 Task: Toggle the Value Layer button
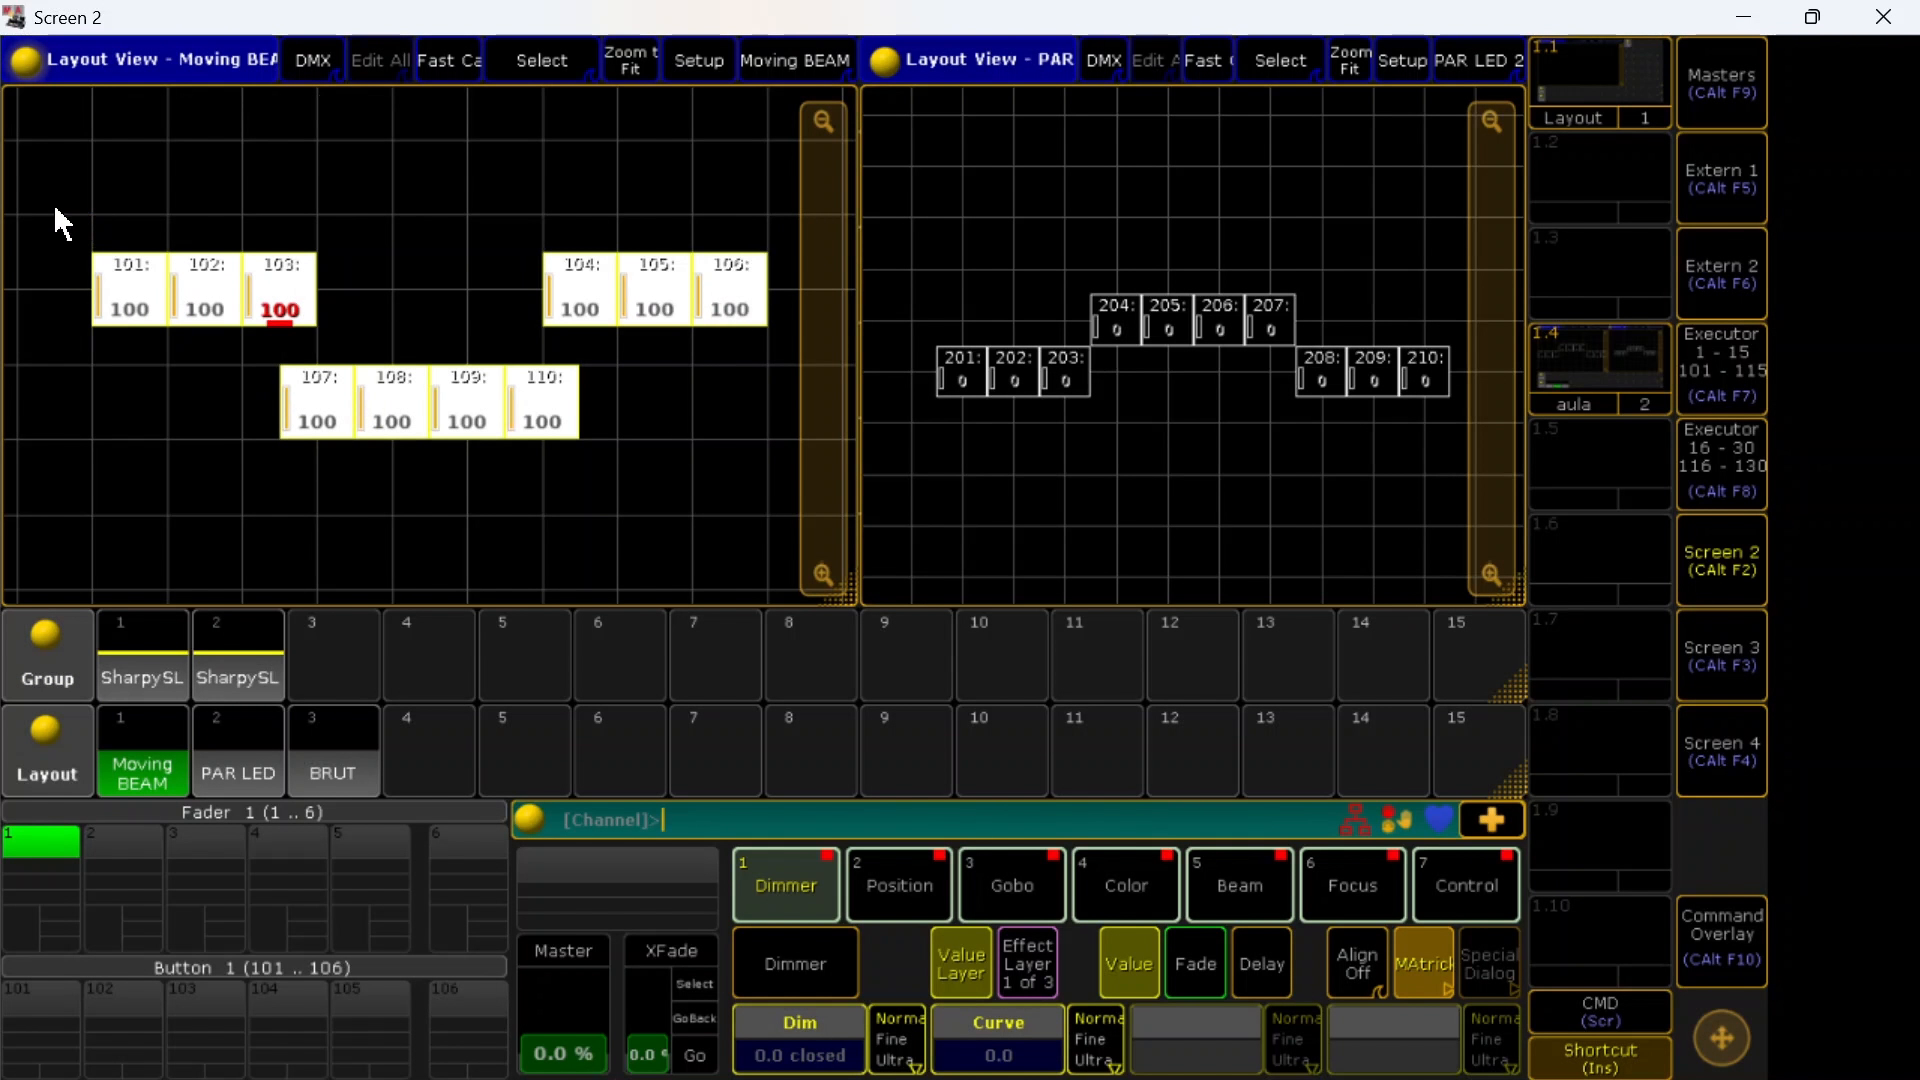(961, 963)
